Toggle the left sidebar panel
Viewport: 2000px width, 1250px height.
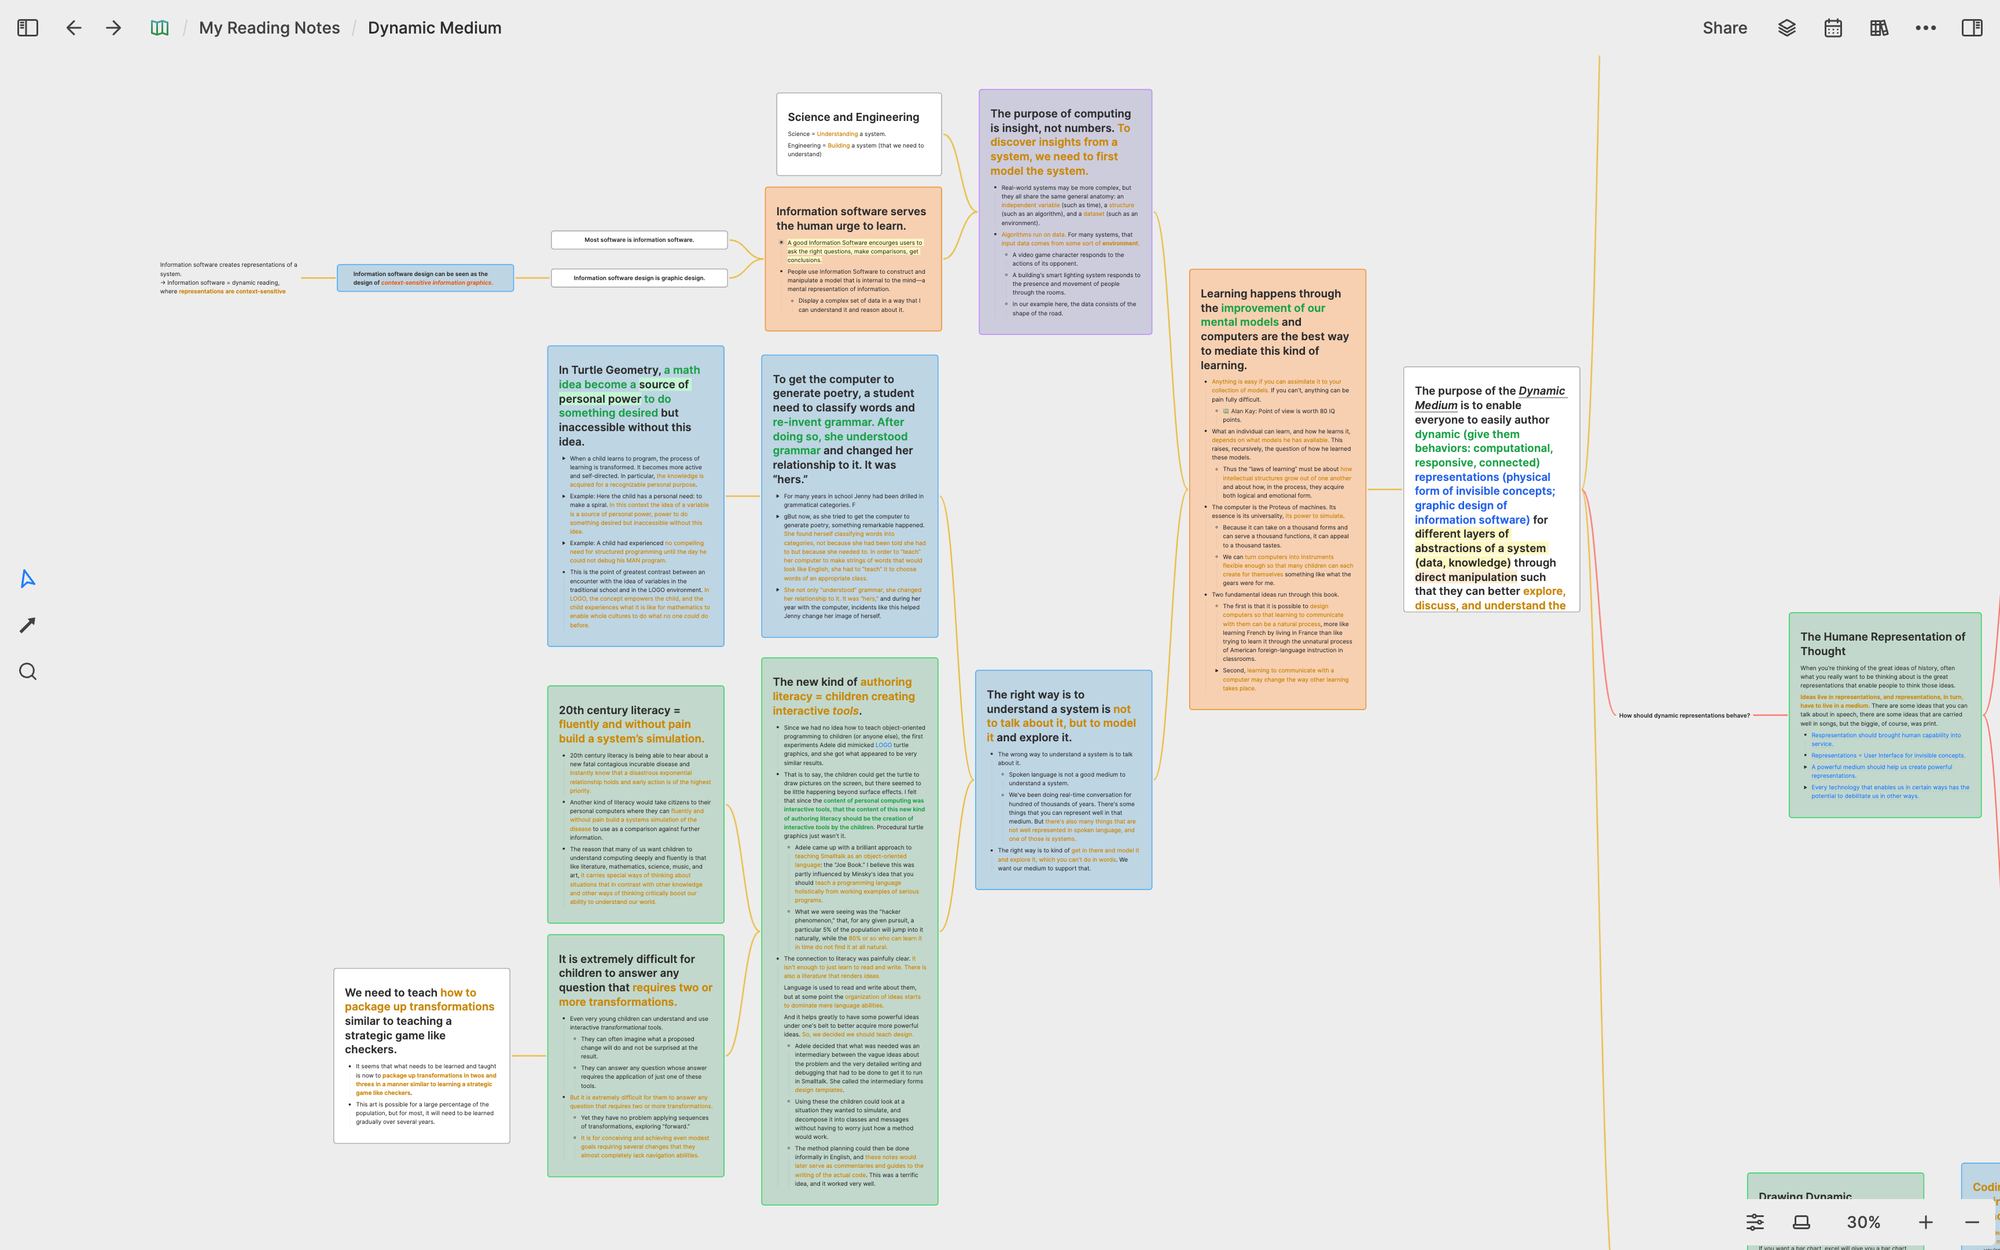click(x=28, y=28)
